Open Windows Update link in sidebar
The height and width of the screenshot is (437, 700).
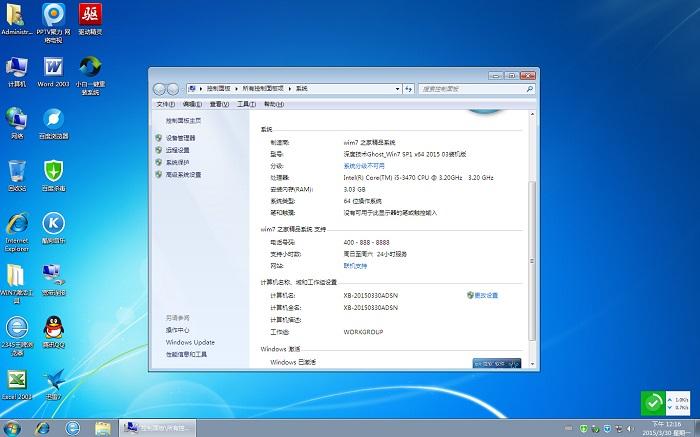(190, 342)
